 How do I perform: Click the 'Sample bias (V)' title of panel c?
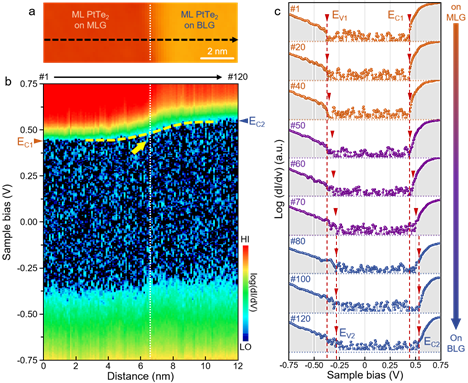pos(365,376)
